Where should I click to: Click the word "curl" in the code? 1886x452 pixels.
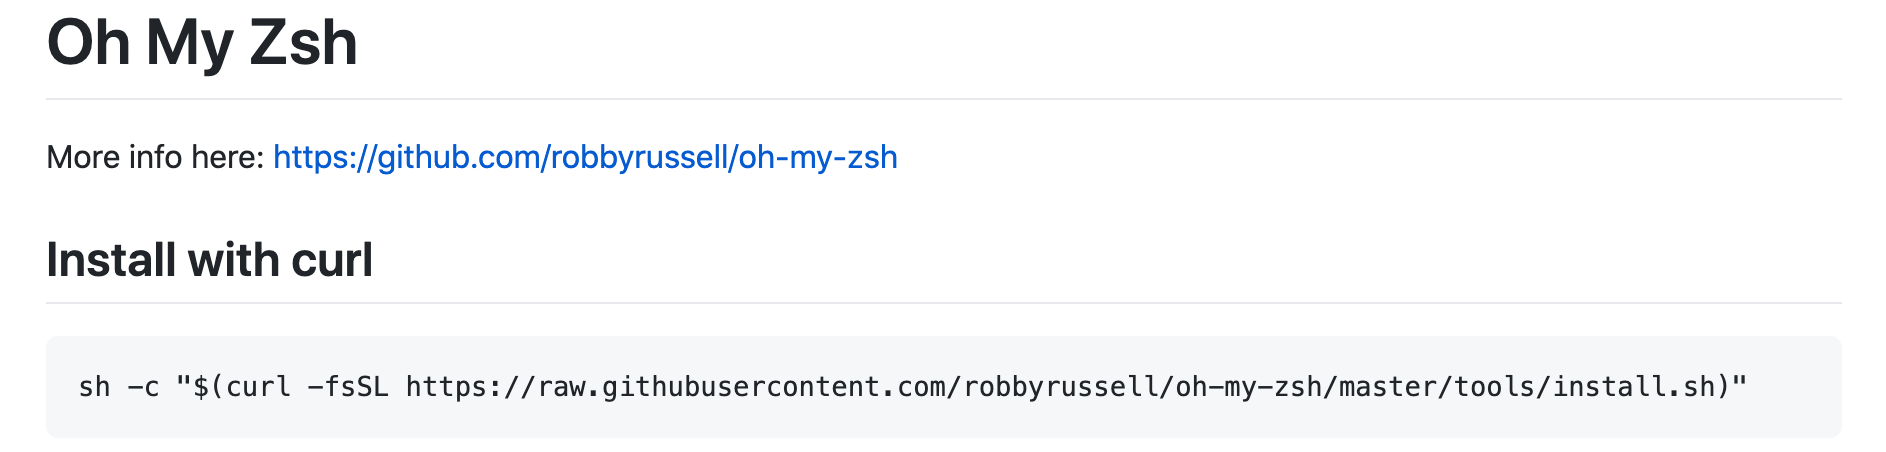pyautogui.click(x=258, y=387)
